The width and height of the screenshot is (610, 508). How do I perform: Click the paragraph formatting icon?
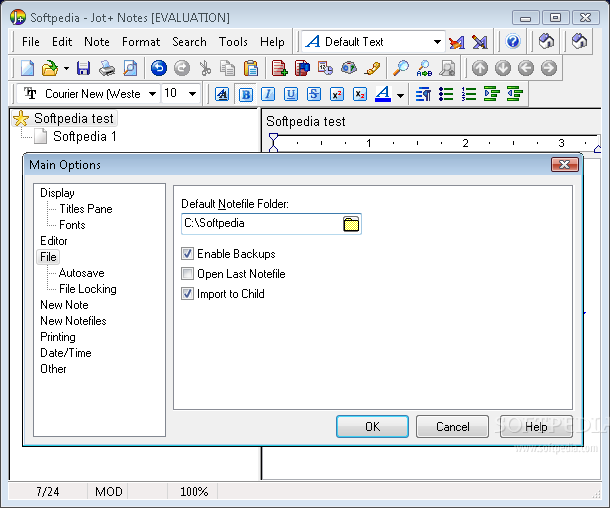[x=423, y=94]
